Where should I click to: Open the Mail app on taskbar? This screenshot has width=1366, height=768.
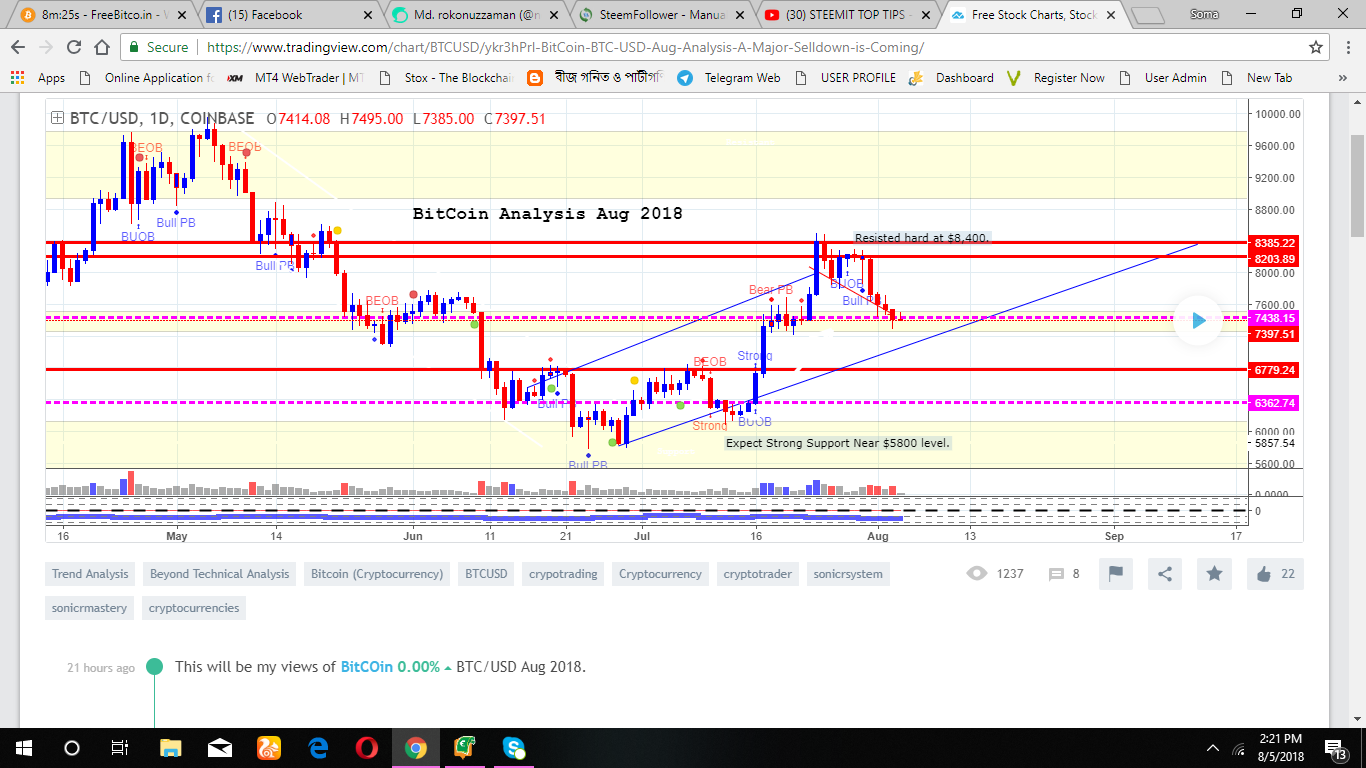tap(219, 748)
